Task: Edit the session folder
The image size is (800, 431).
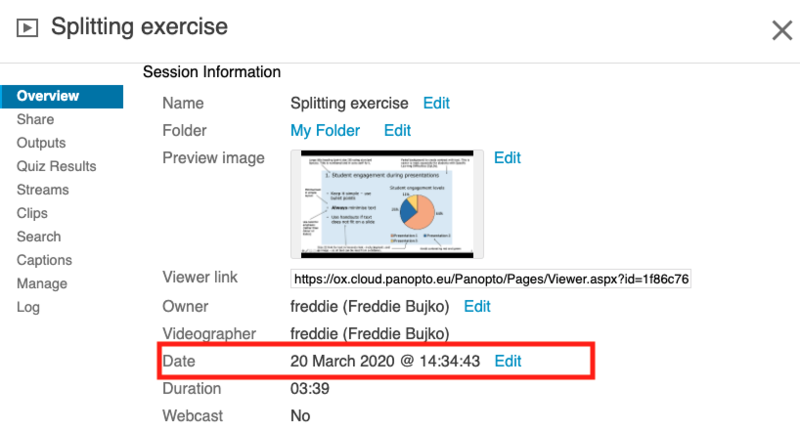Action: click(x=397, y=130)
